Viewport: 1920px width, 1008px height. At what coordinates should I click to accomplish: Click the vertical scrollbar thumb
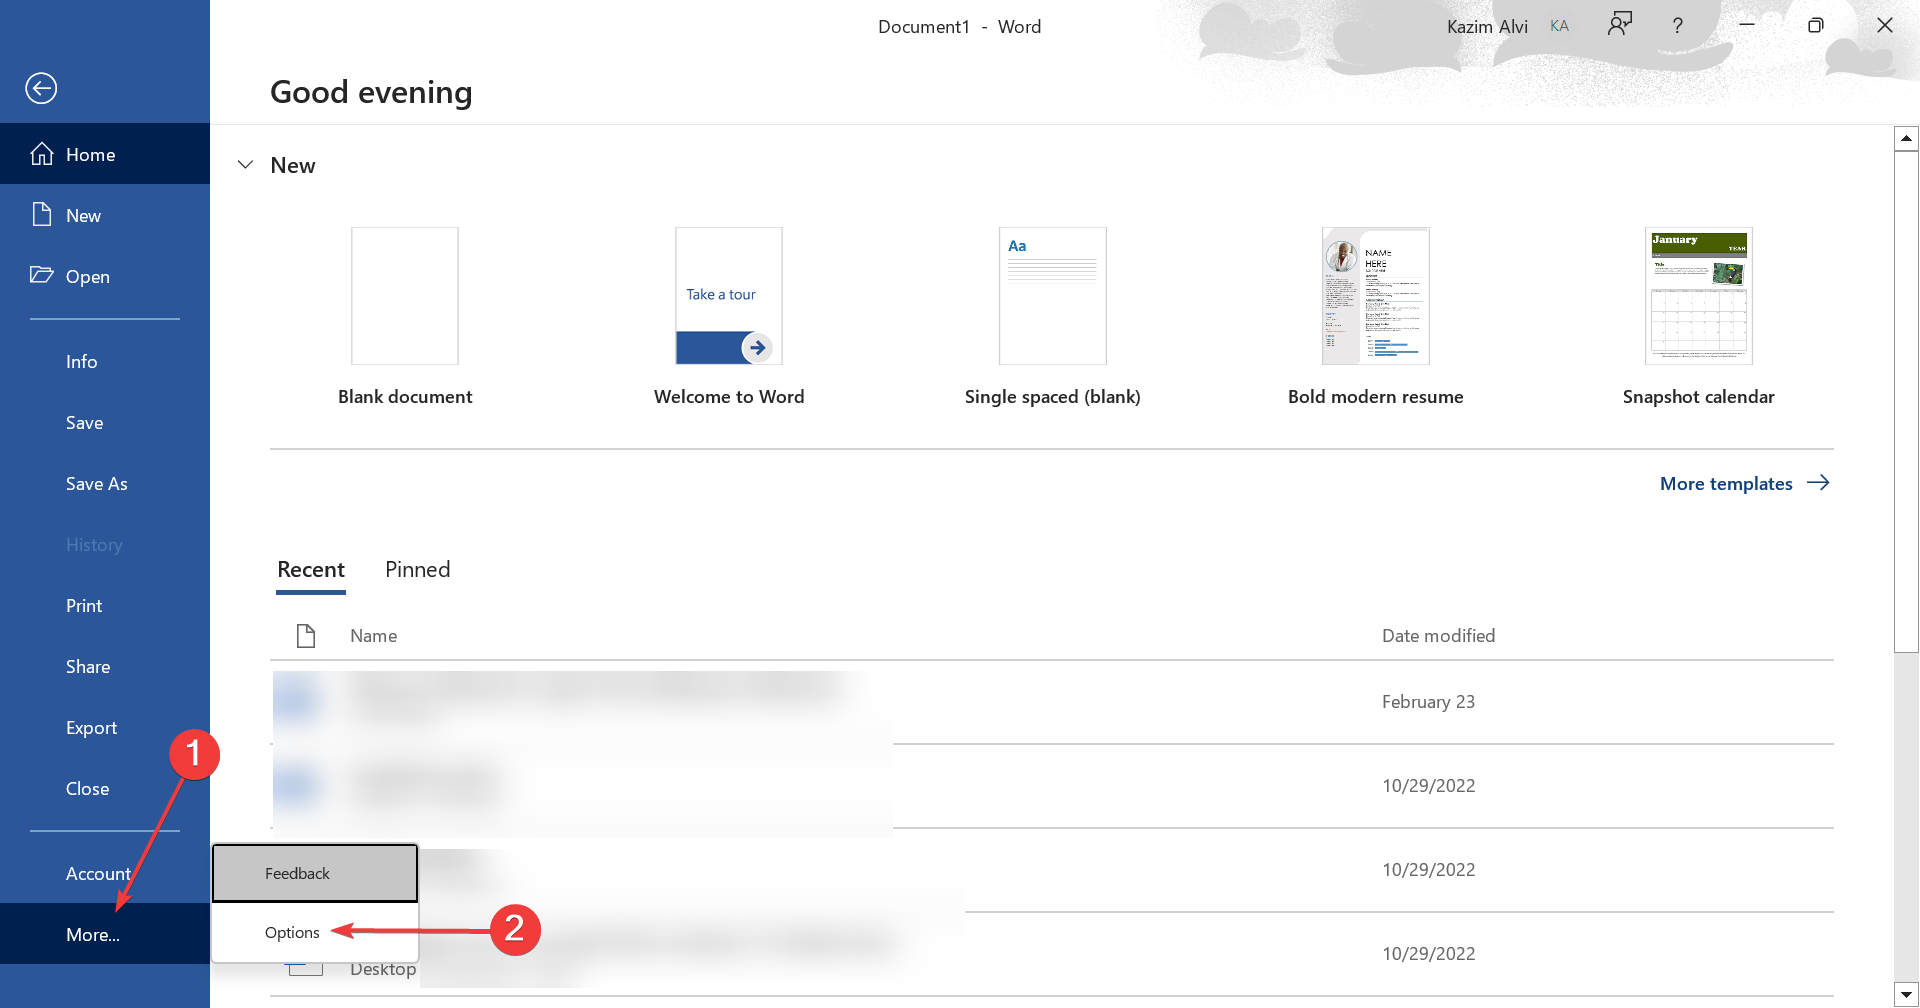click(1907, 401)
